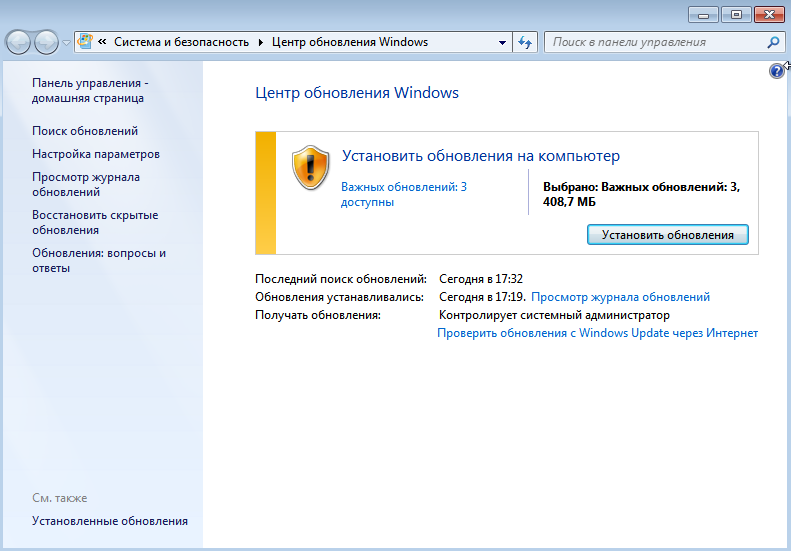791x551 pixels.
Task: Open 'Панель управления - домашняя страница'
Action: click(x=90, y=90)
